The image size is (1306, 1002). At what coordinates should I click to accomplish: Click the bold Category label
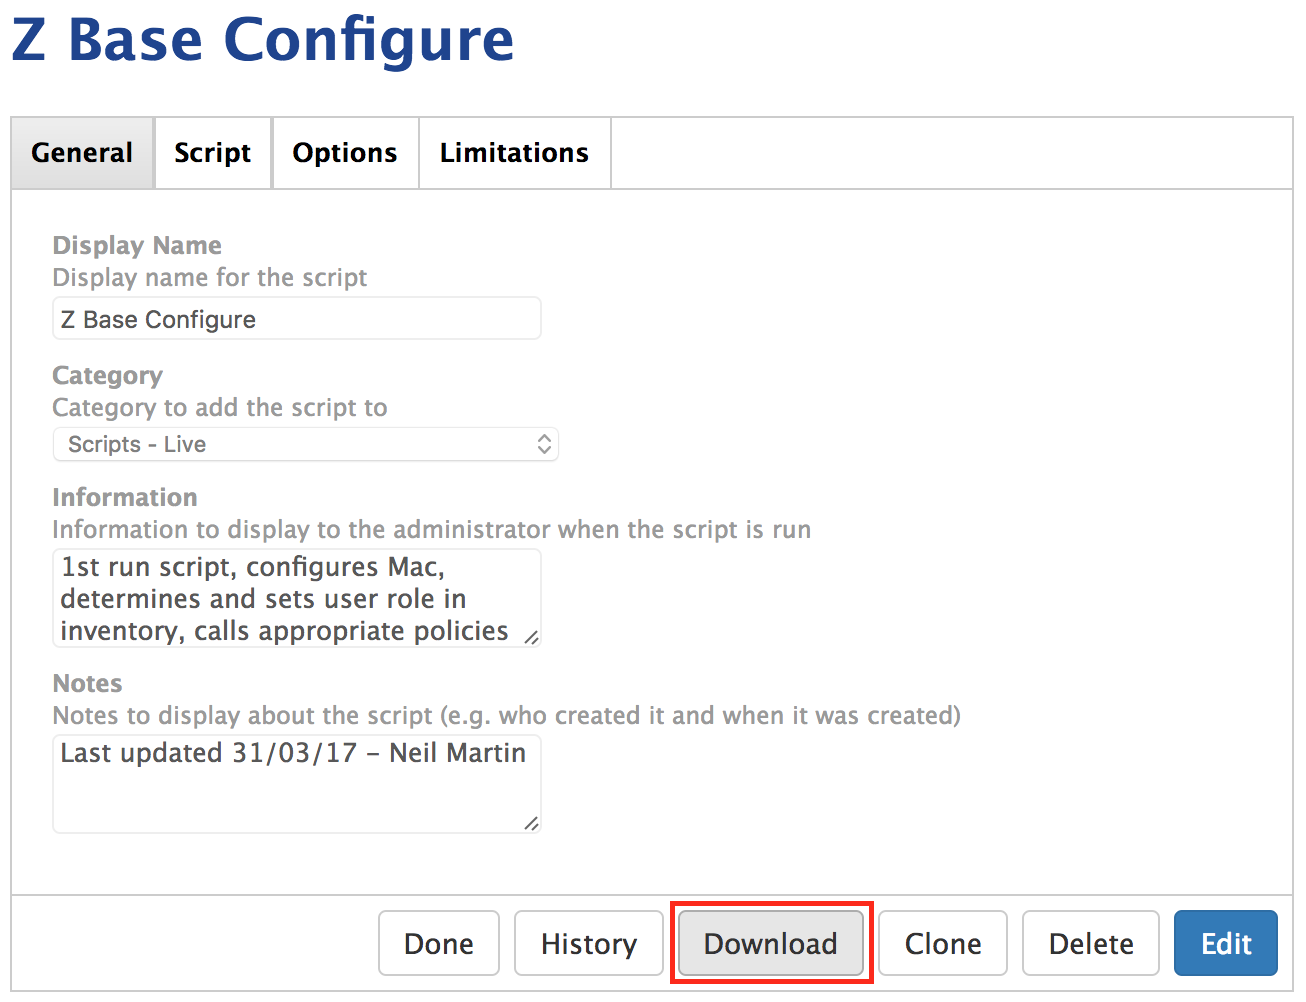[x=107, y=376]
